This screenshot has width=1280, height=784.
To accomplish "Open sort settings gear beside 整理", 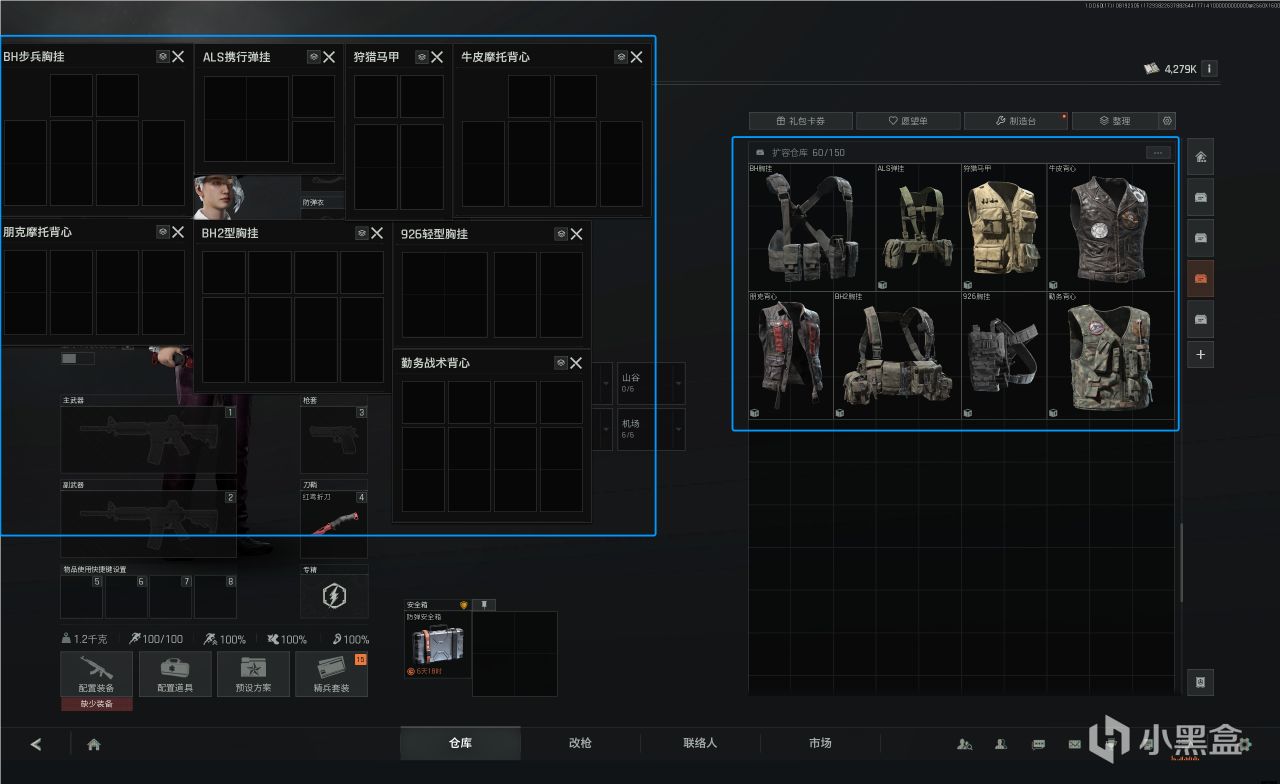I will tap(1167, 121).
